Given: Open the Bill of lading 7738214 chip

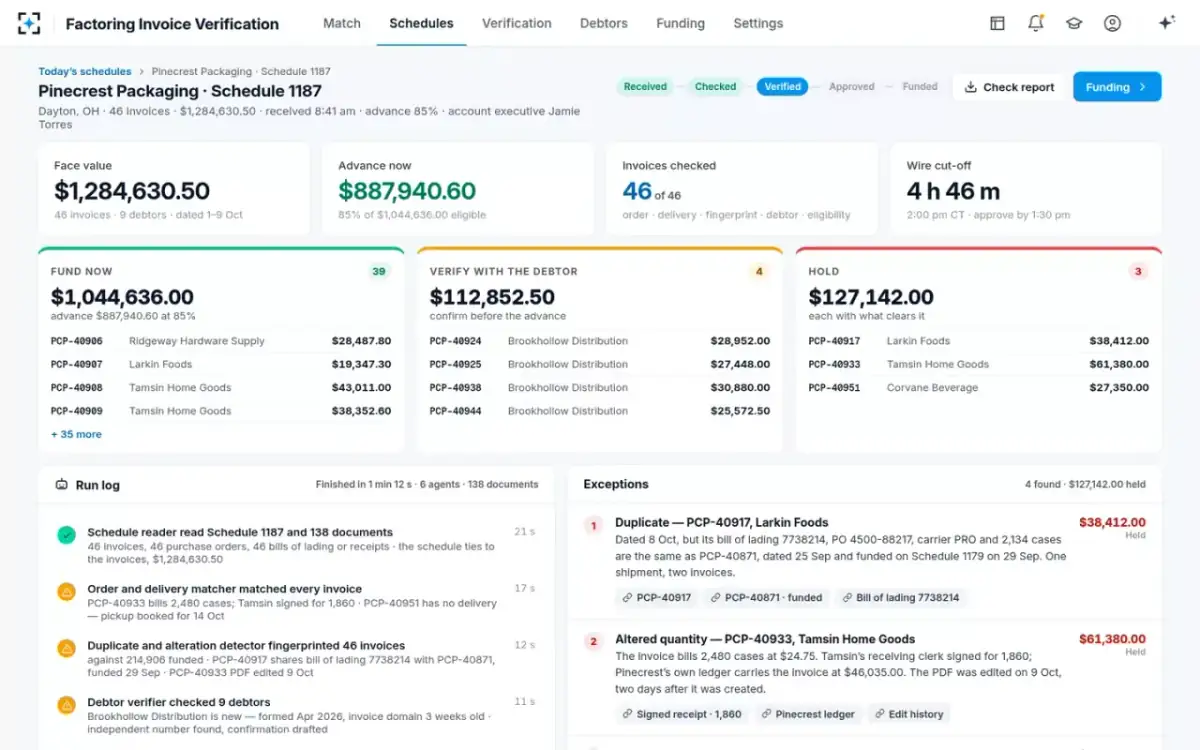Looking at the screenshot, I should pyautogui.click(x=900, y=597).
